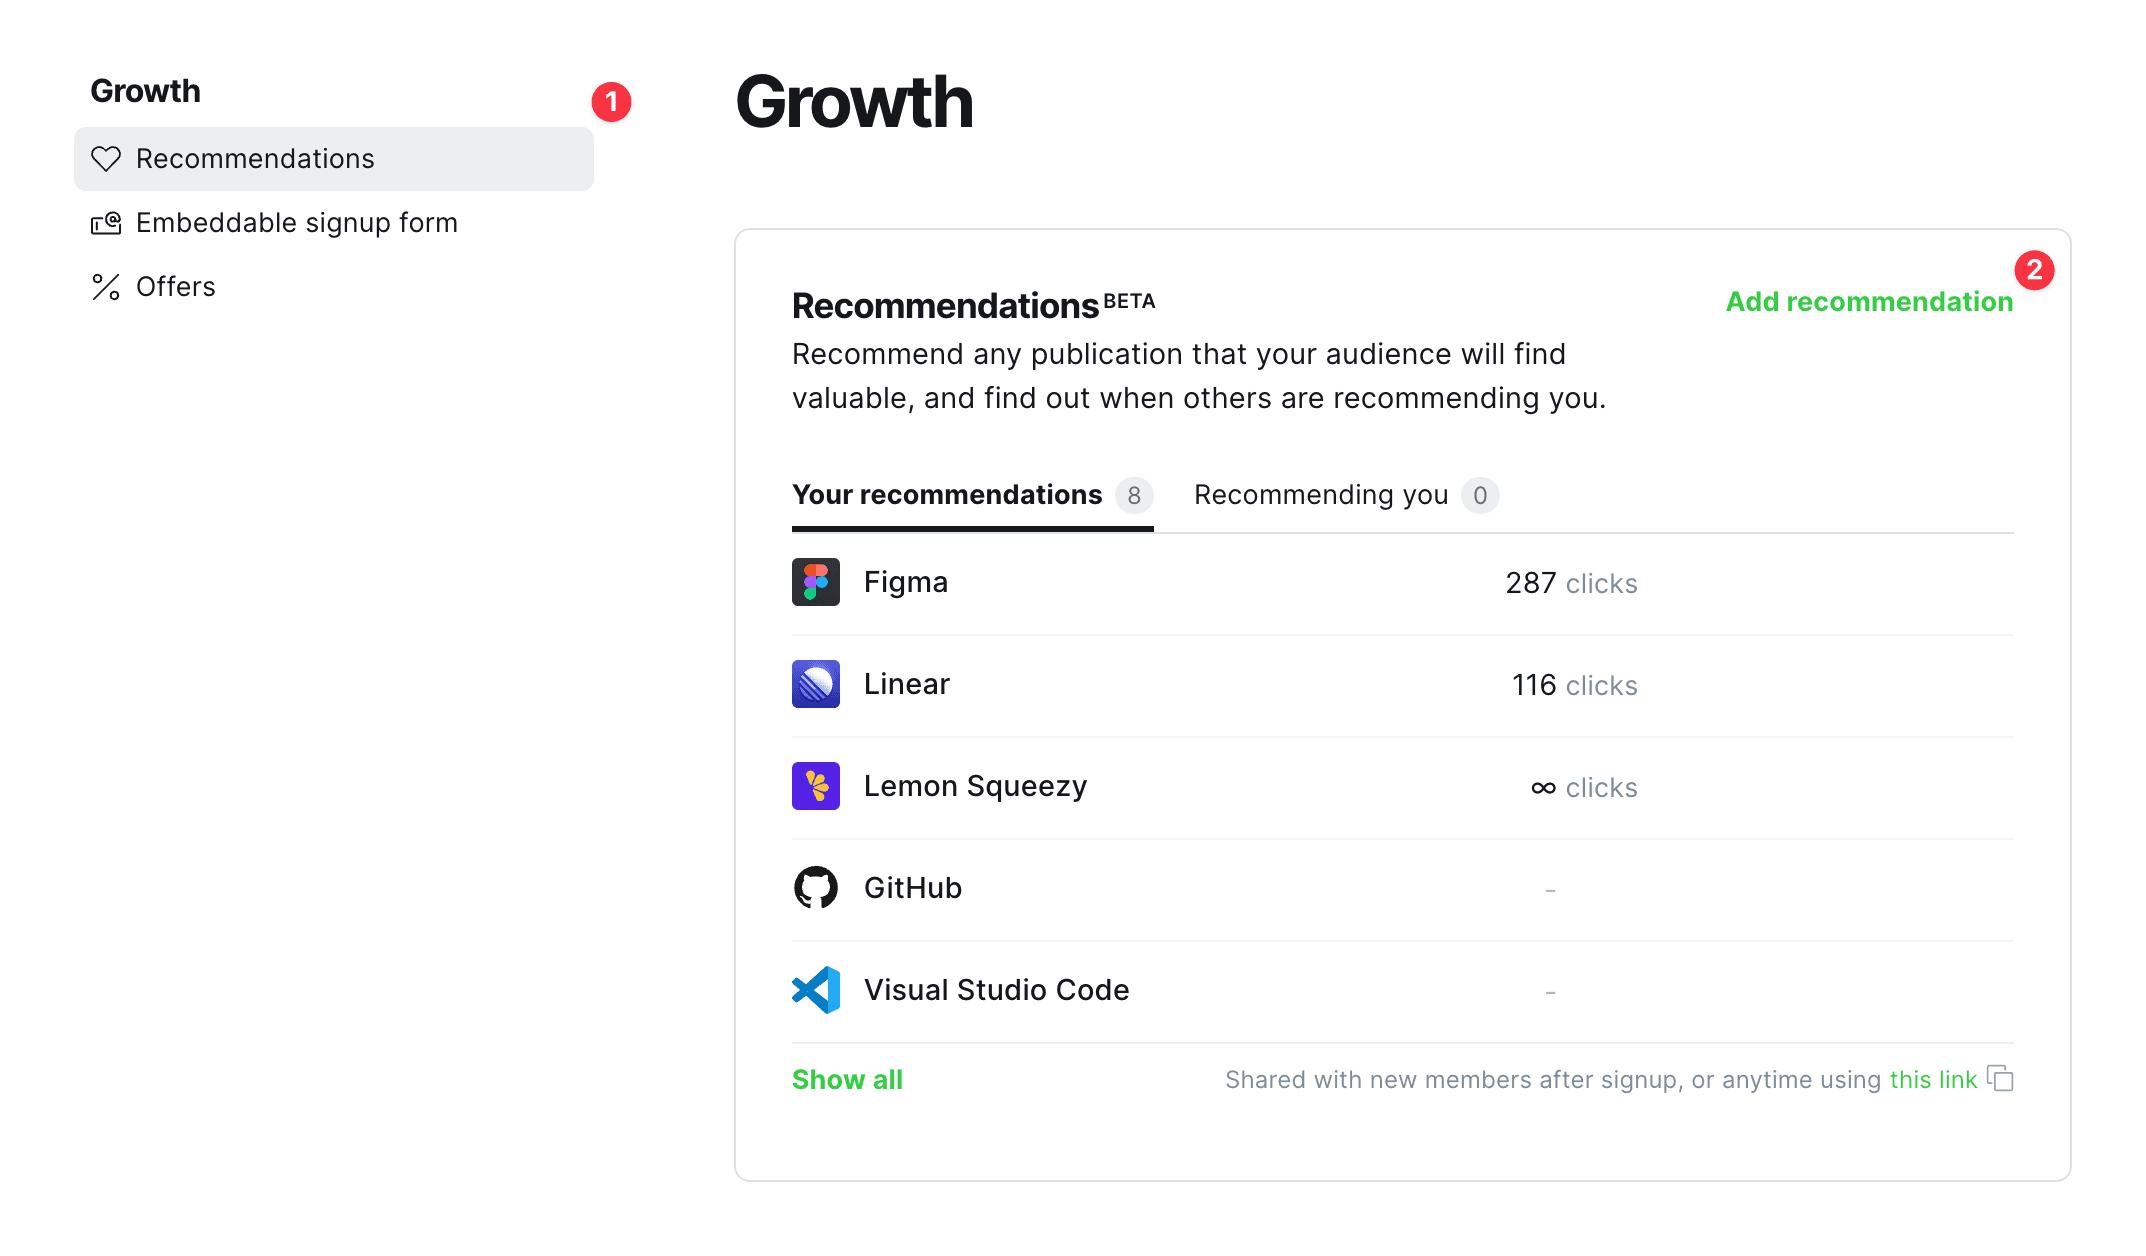2146x1256 pixels.
Task: Click the percent icon next to Offers
Action: [x=106, y=287]
